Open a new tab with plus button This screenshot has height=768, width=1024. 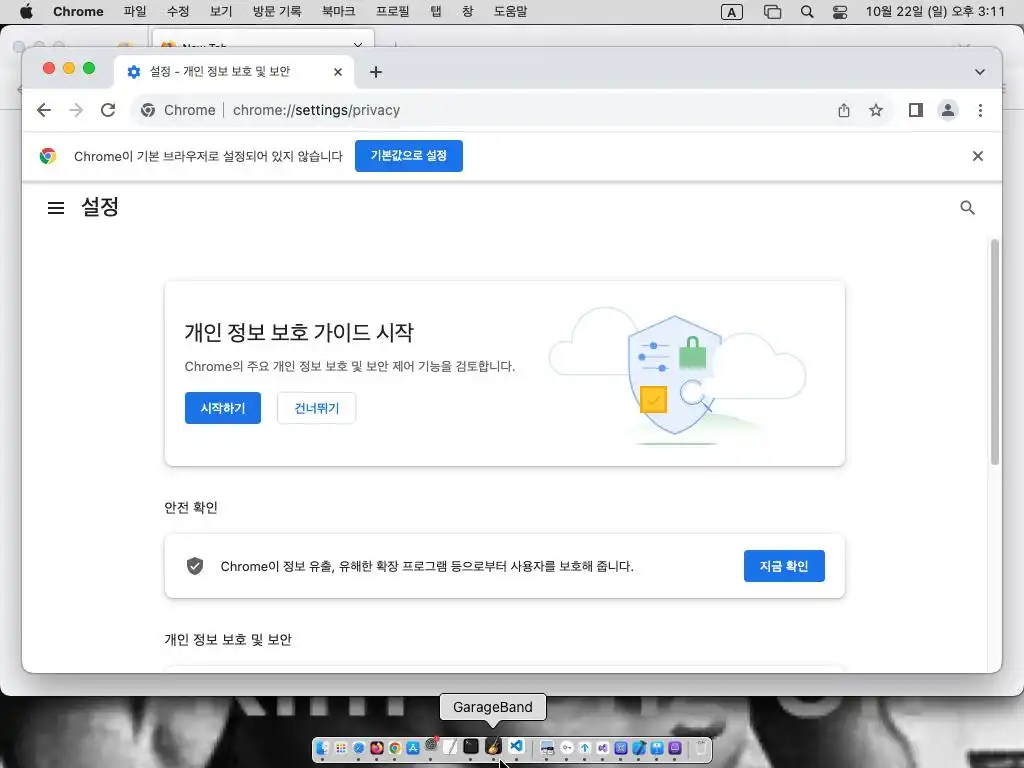pyautogui.click(x=376, y=72)
